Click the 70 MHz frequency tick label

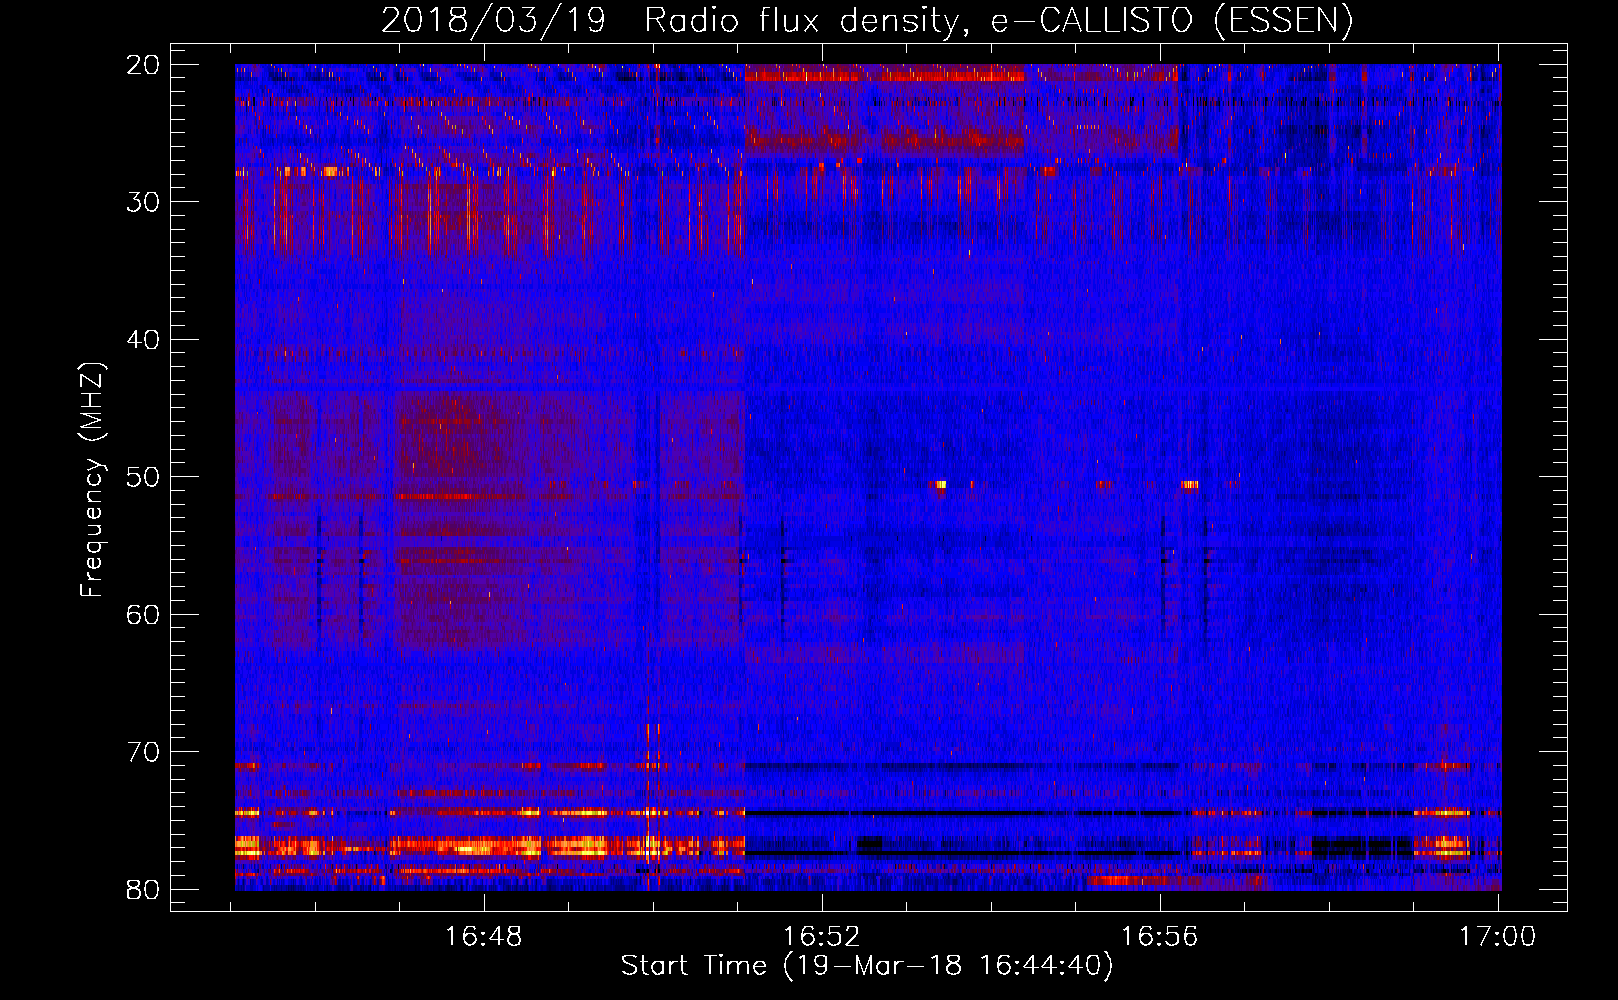[144, 752]
